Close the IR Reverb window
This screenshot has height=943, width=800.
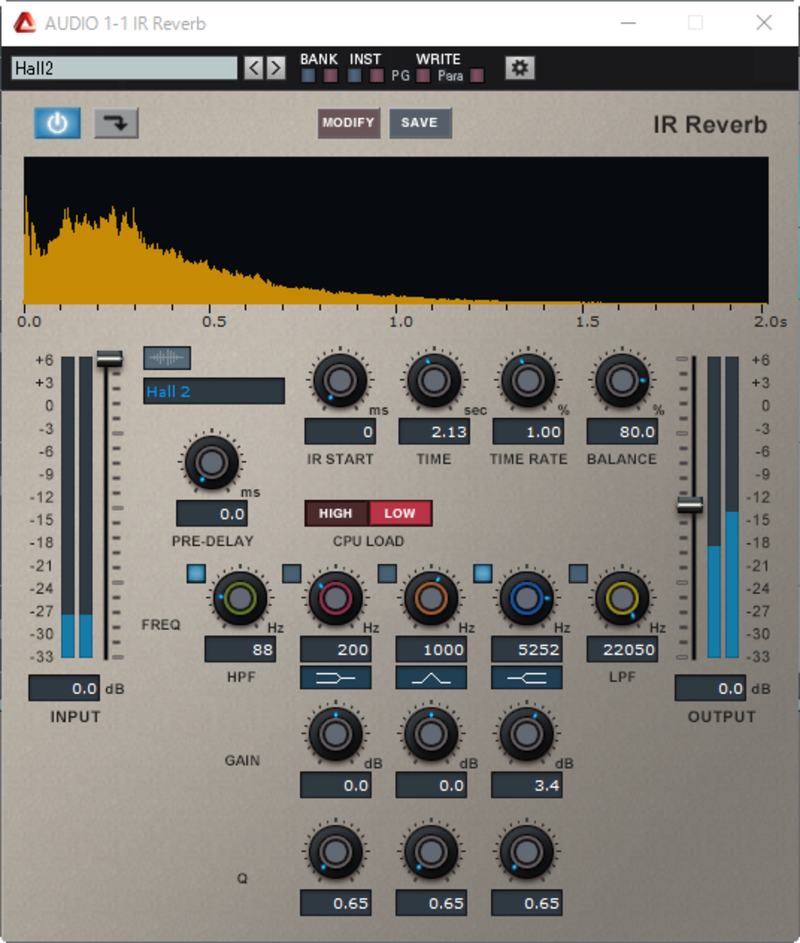tap(764, 23)
